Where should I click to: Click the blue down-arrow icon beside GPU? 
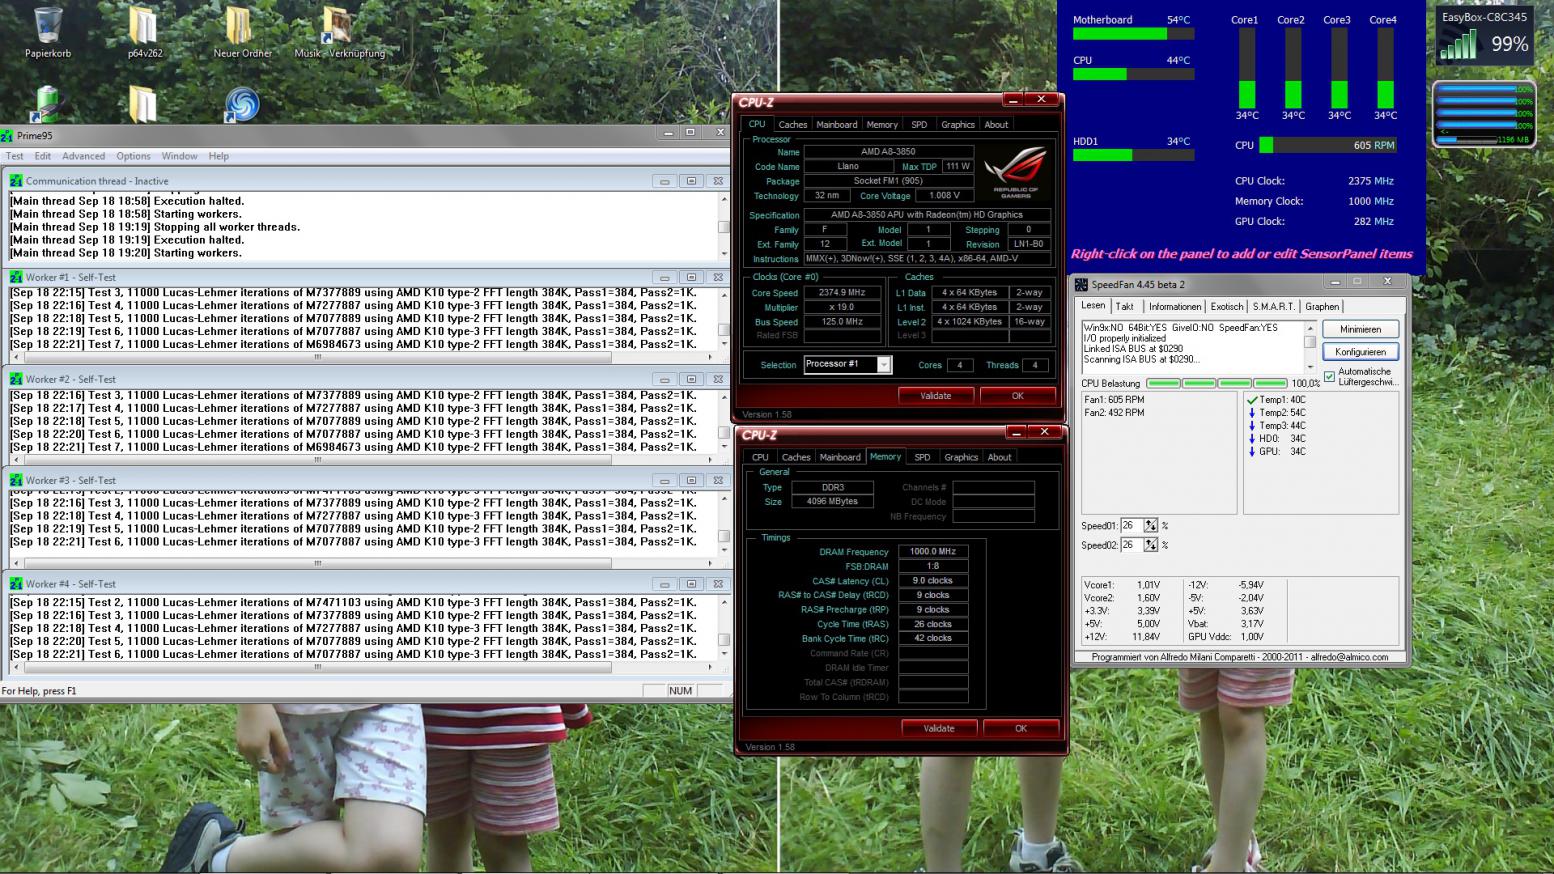[x=1252, y=451]
